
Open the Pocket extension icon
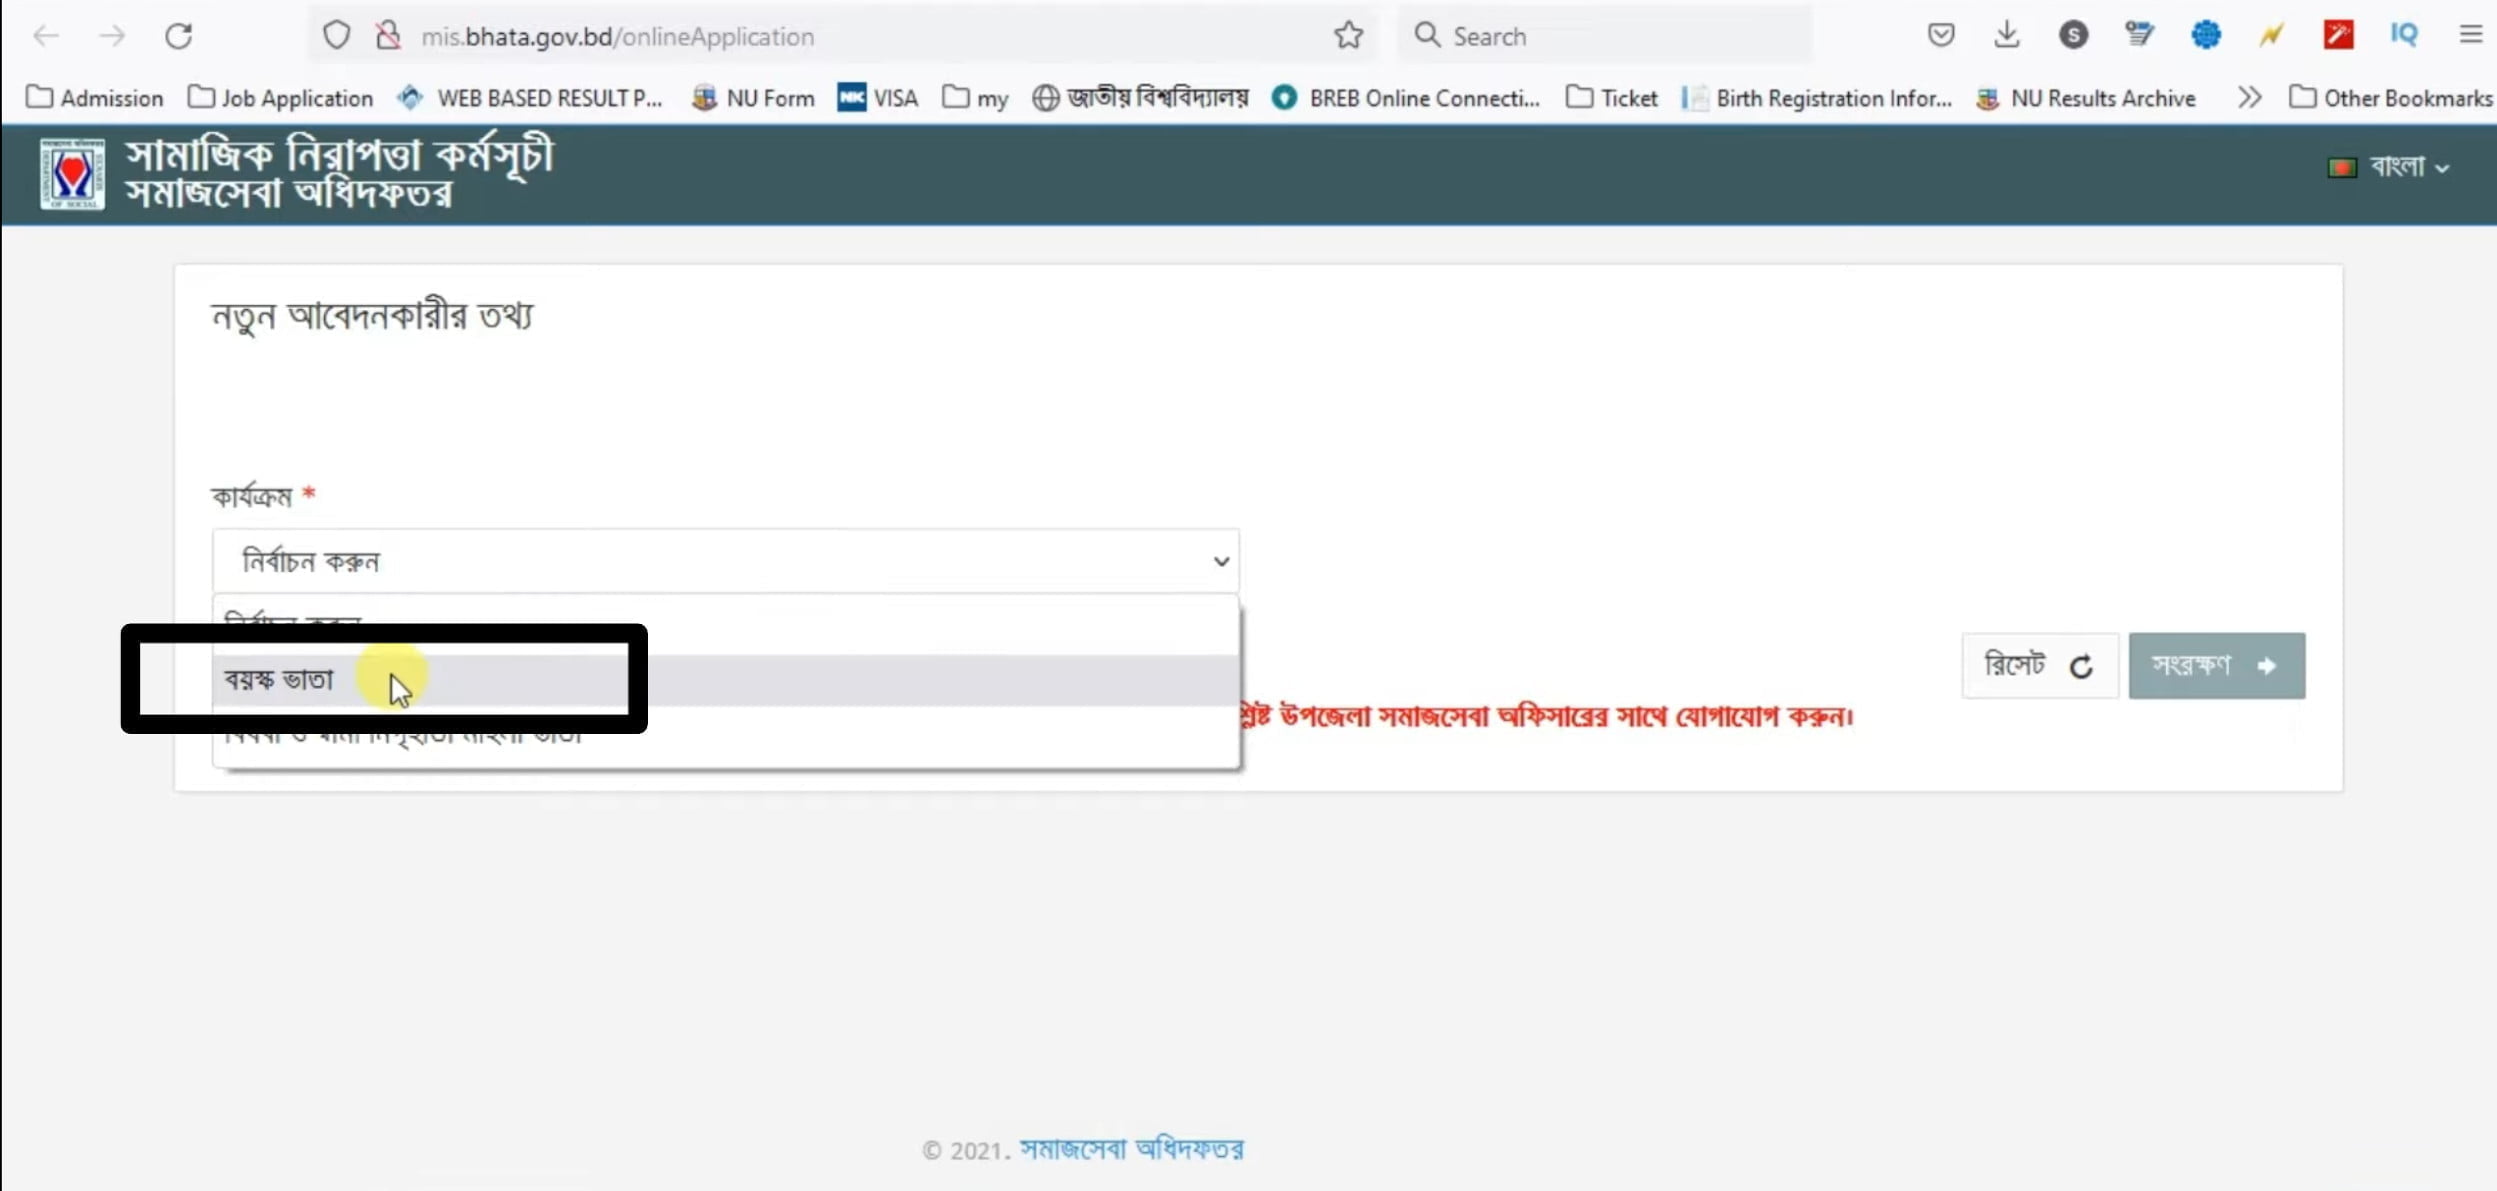(1941, 35)
